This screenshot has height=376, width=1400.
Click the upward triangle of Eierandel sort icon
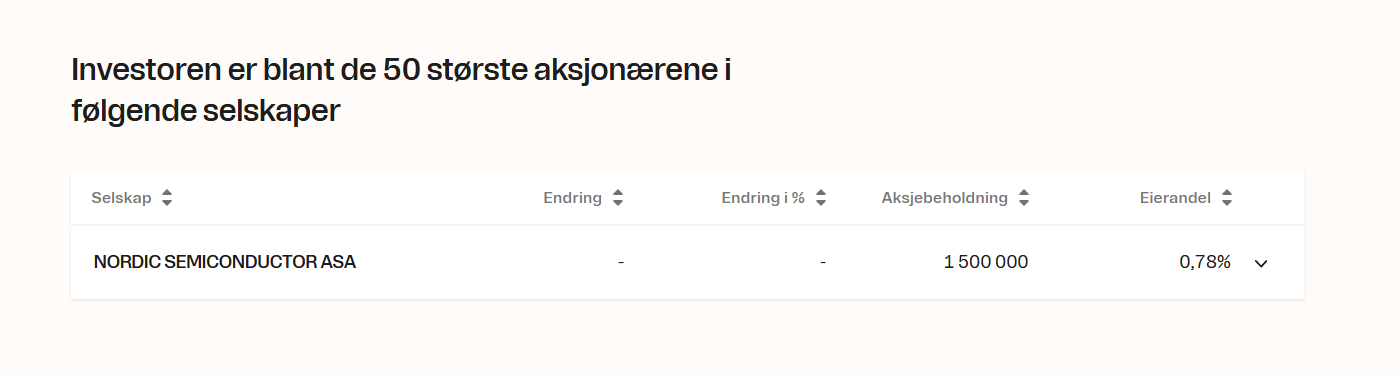[x=1227, y=194]
